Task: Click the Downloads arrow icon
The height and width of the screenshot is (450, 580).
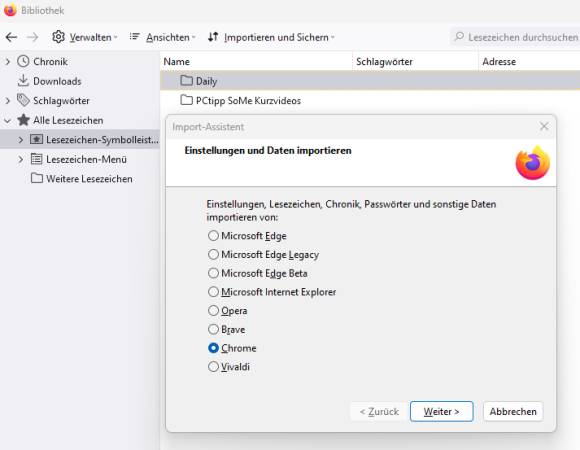Action: [23, 81]
